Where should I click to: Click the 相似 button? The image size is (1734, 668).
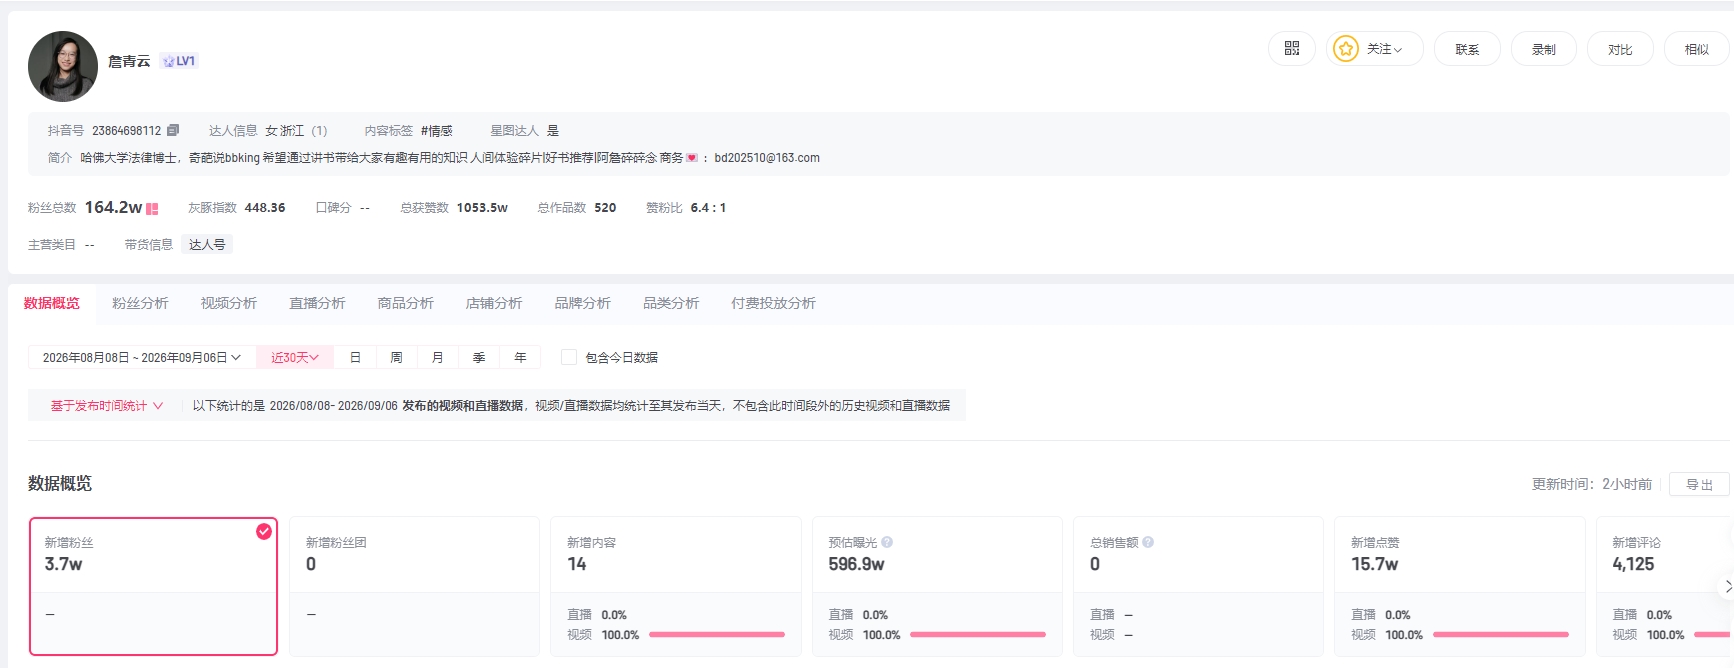[1697, 49]
